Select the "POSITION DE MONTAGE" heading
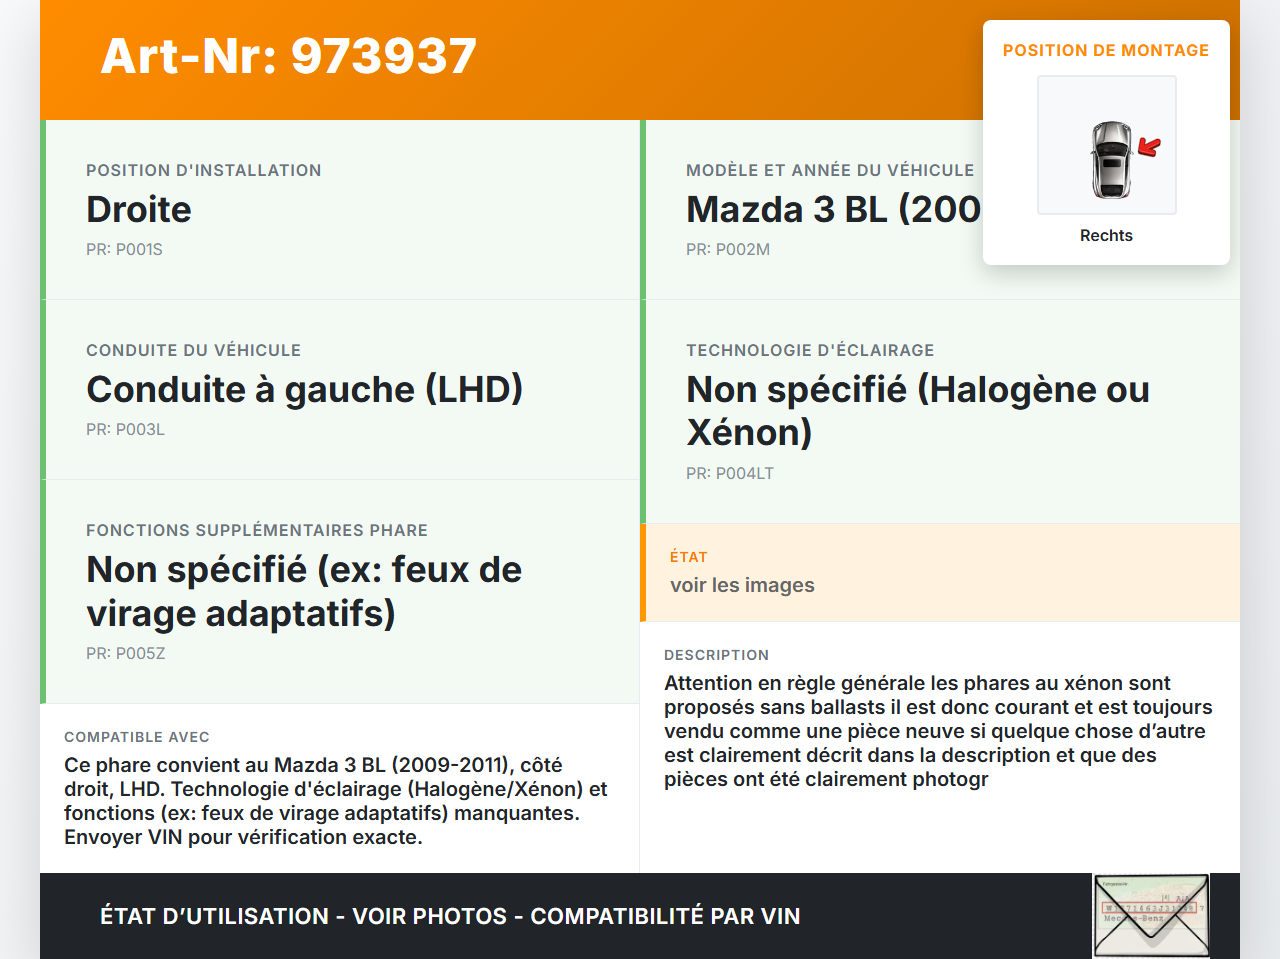 (1106, 50)
